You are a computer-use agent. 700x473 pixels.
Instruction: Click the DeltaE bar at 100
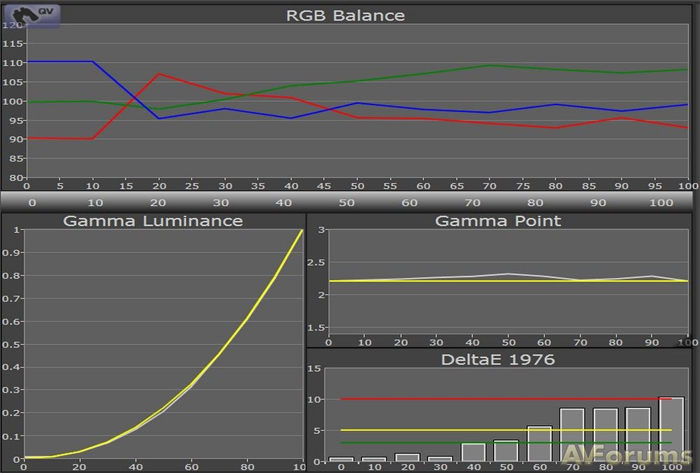[x=671, y=430]
